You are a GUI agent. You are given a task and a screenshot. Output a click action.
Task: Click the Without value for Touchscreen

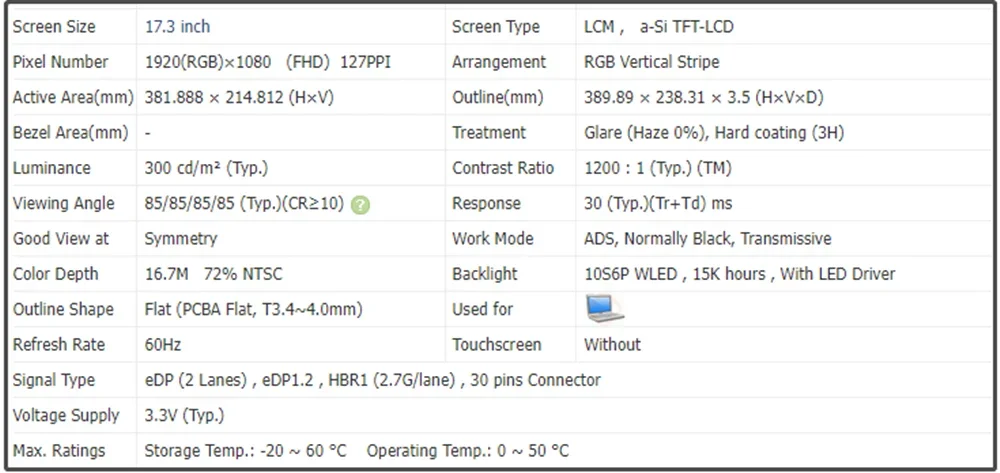[x=612, y=345]
